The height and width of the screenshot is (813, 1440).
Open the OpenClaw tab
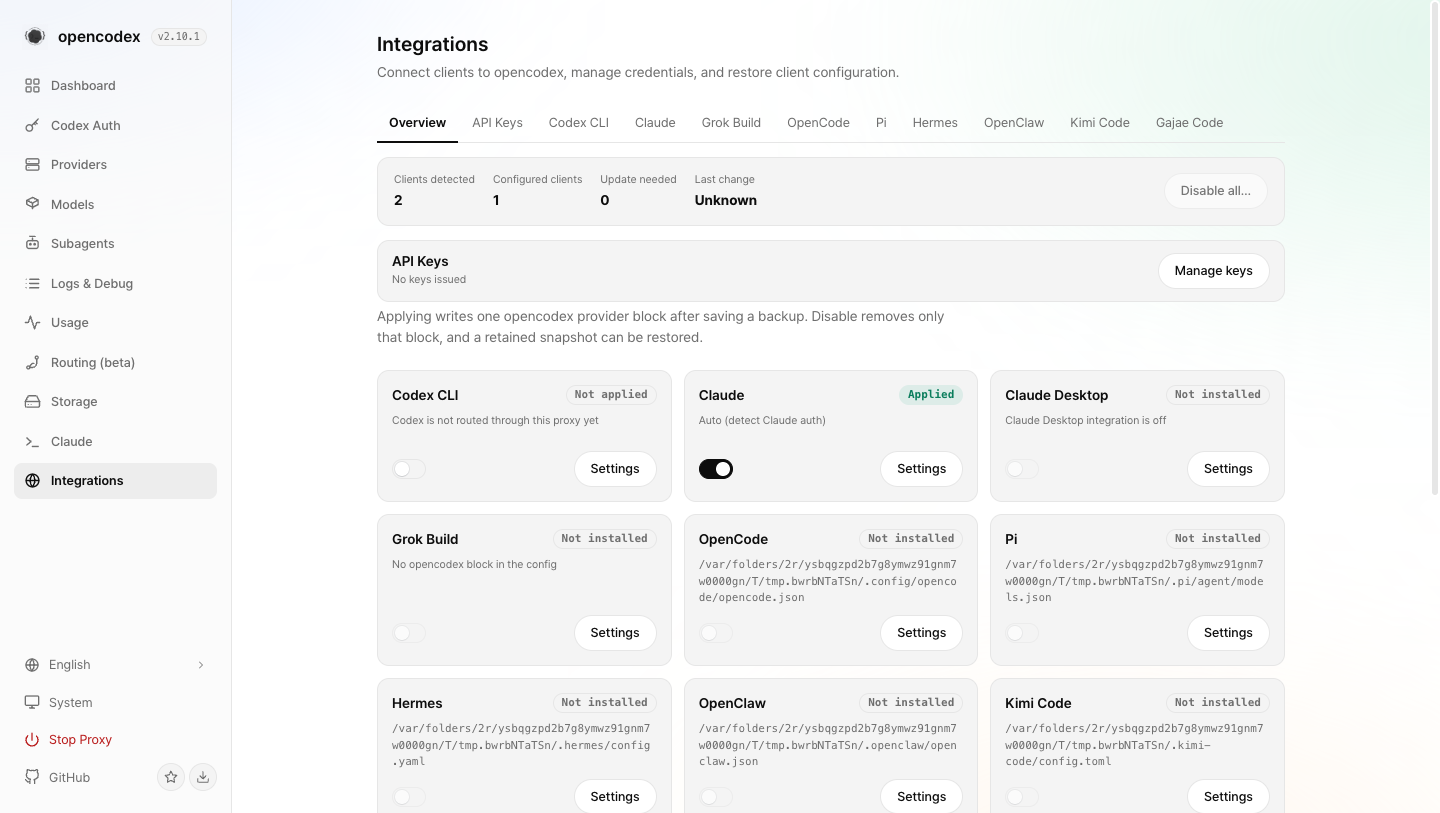[x=1014, y=123]
